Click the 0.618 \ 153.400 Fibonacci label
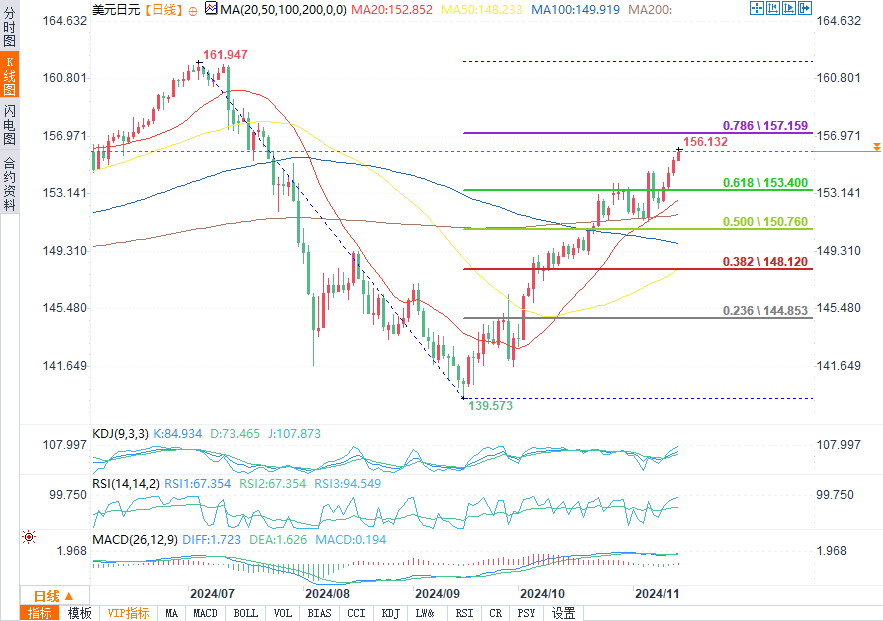The height and width of the screenshot is (621, 883). click(765, 182)
